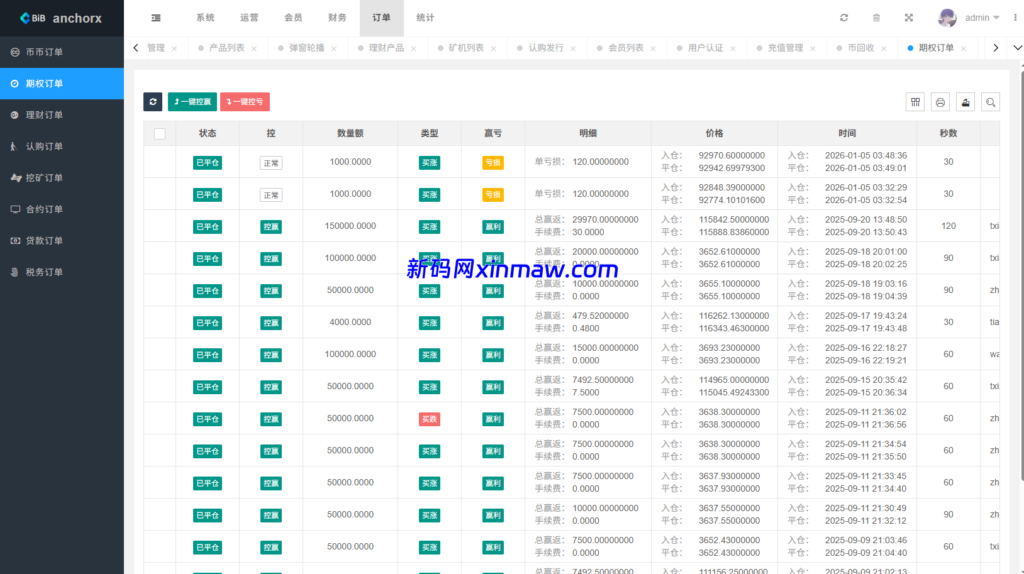1024x574 pixels.
Task: Click the 150000.0000 amount cell
Action: (350, 226)
